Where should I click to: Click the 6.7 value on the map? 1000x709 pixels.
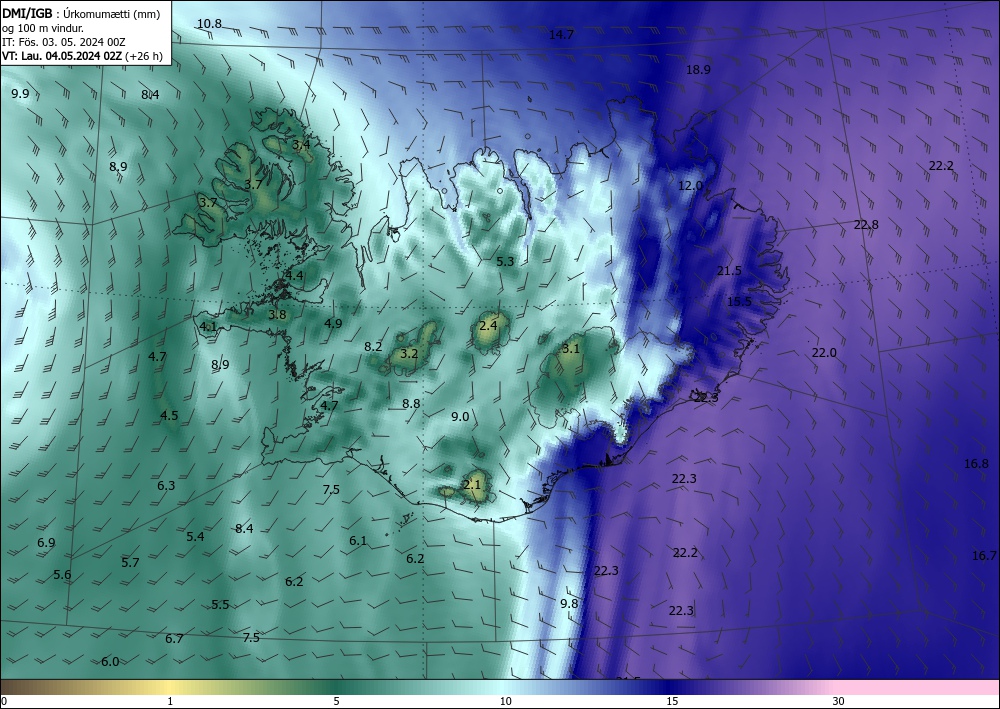[174, 639]
